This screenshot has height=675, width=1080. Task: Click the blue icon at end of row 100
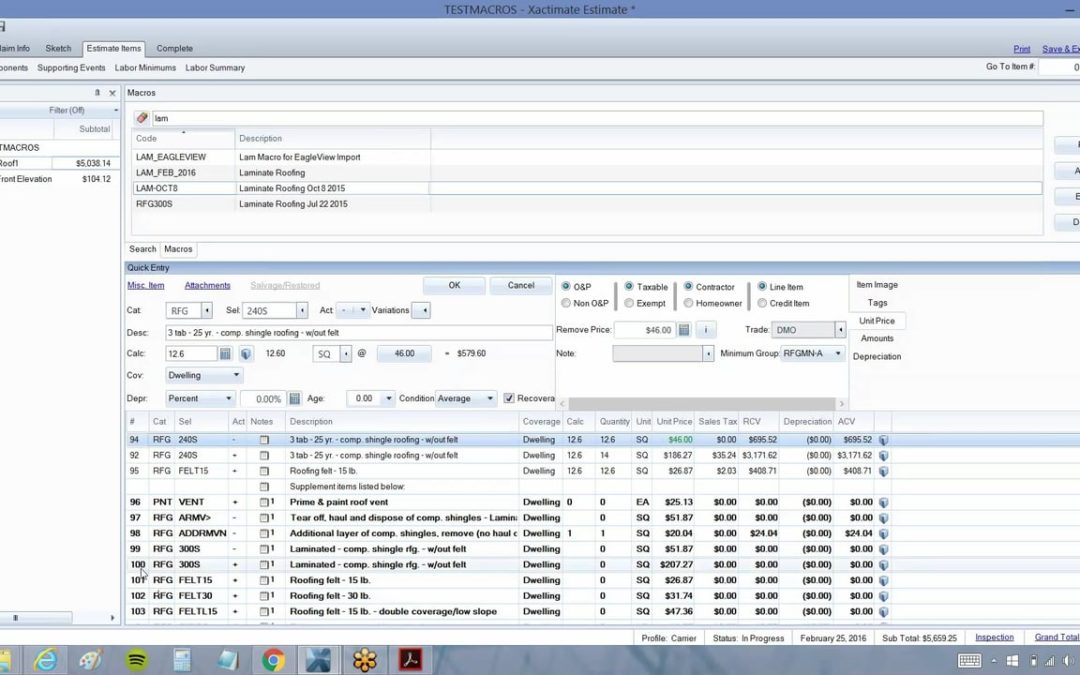[x=883, y=565]
